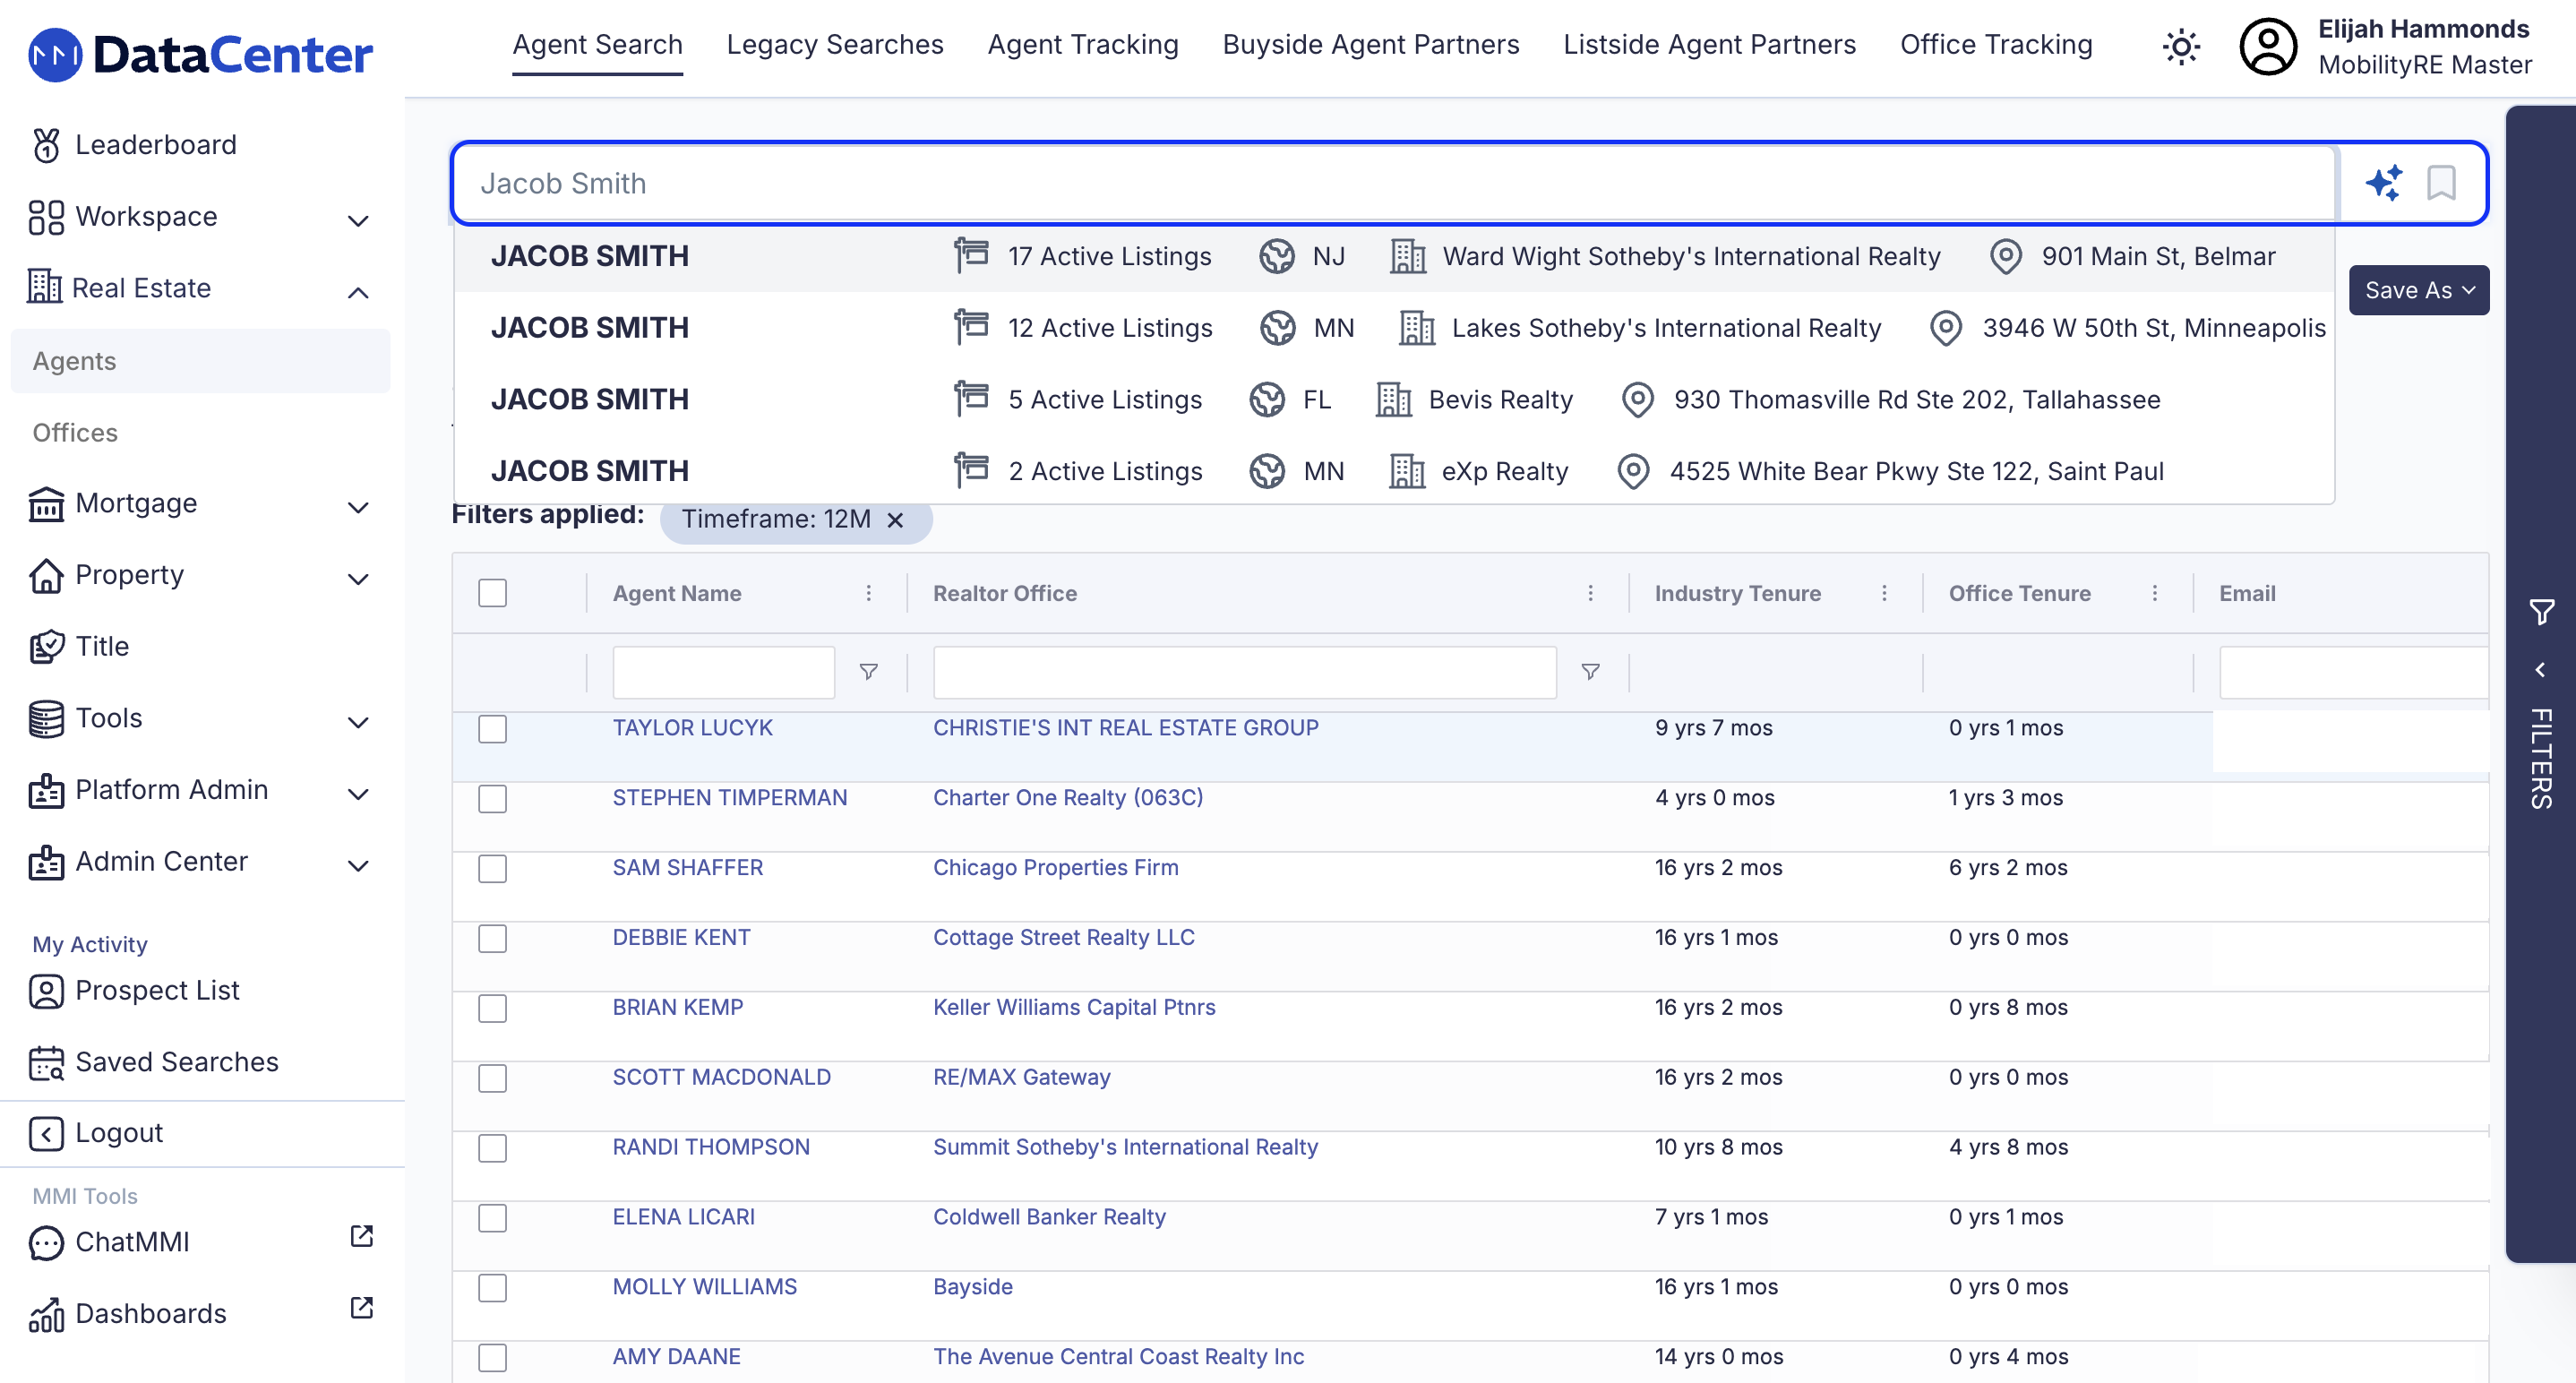Click the Realtor Office column filter funnel
The width and height of the screenshot is (2576, 1383).
pyautogui.click(x=1590, y=672)
